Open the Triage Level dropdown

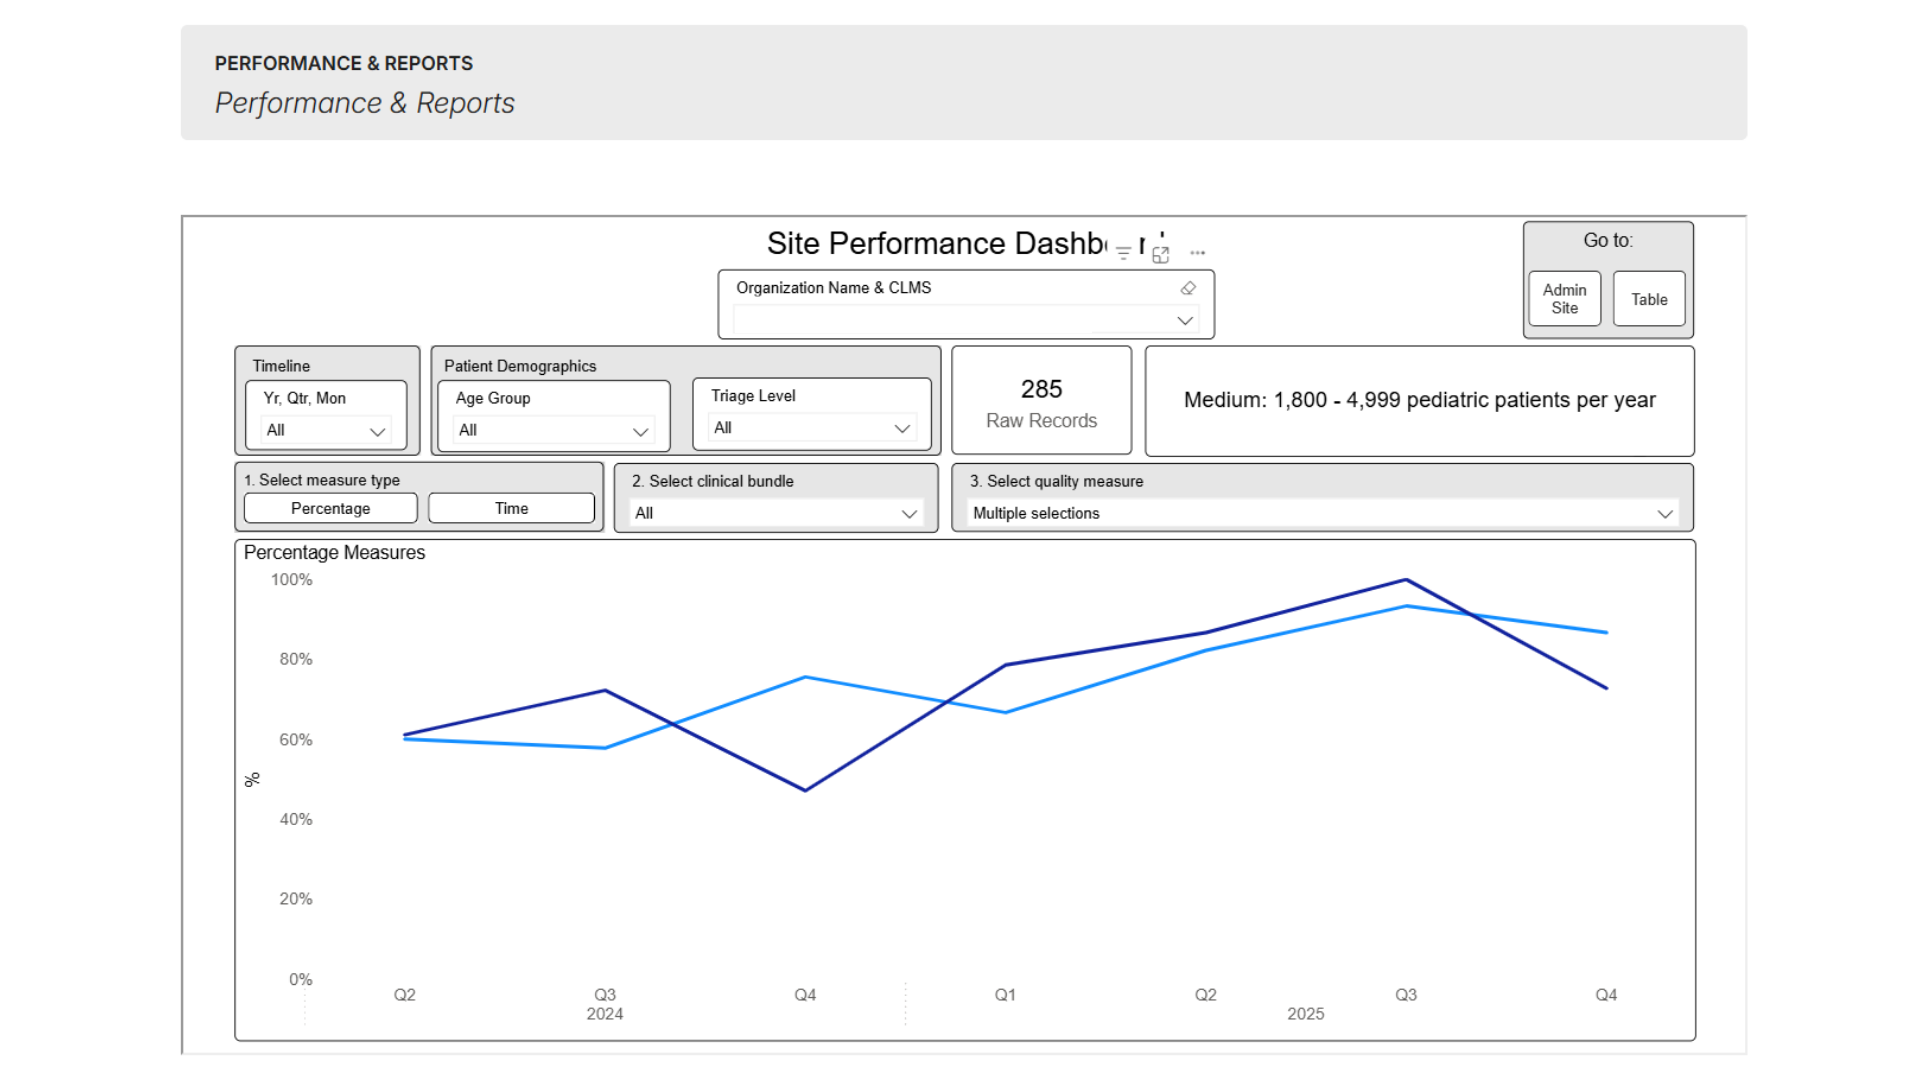point(901,429)
